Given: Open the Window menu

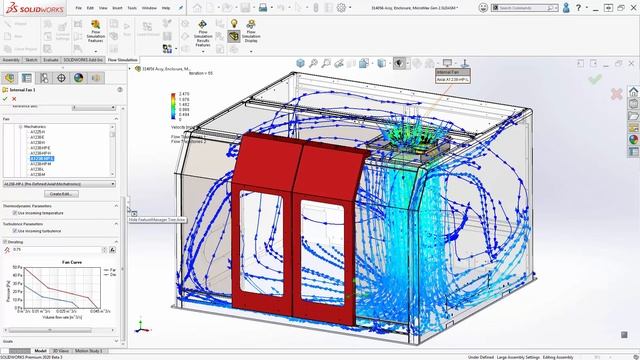Looking at the screenshot, I should click(149, 8).
